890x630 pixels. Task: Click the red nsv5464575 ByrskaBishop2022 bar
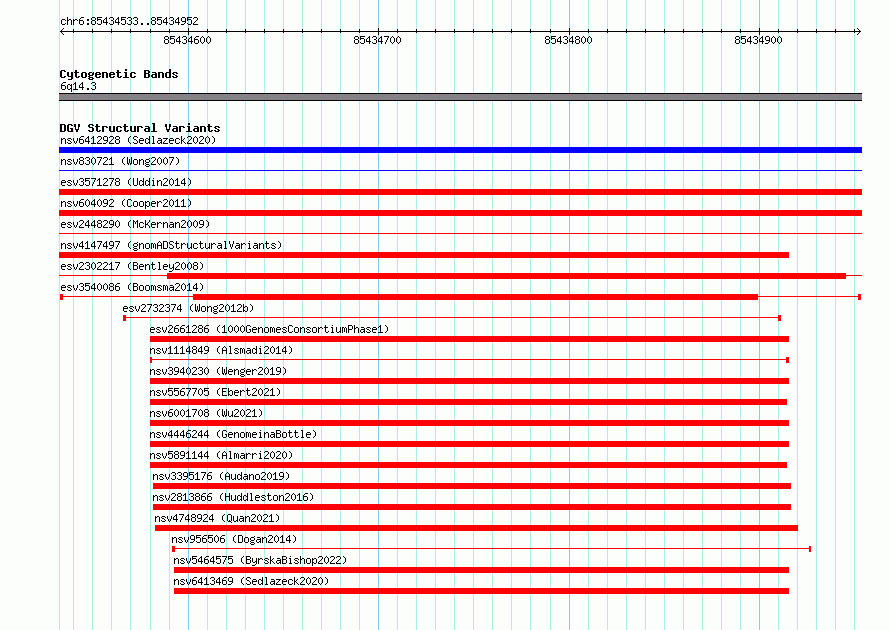(x=481, y=570)
